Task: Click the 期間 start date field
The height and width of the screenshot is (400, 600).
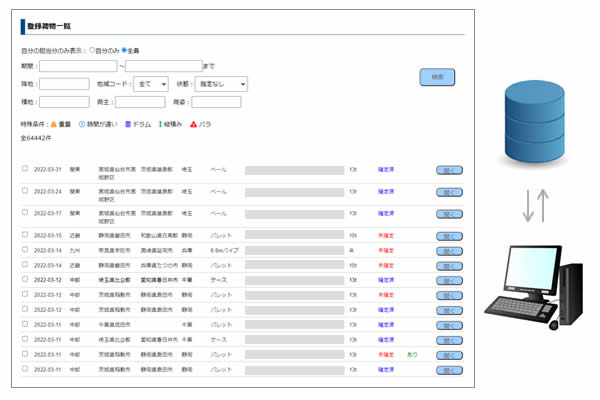Action: click(x=77, y=66)
